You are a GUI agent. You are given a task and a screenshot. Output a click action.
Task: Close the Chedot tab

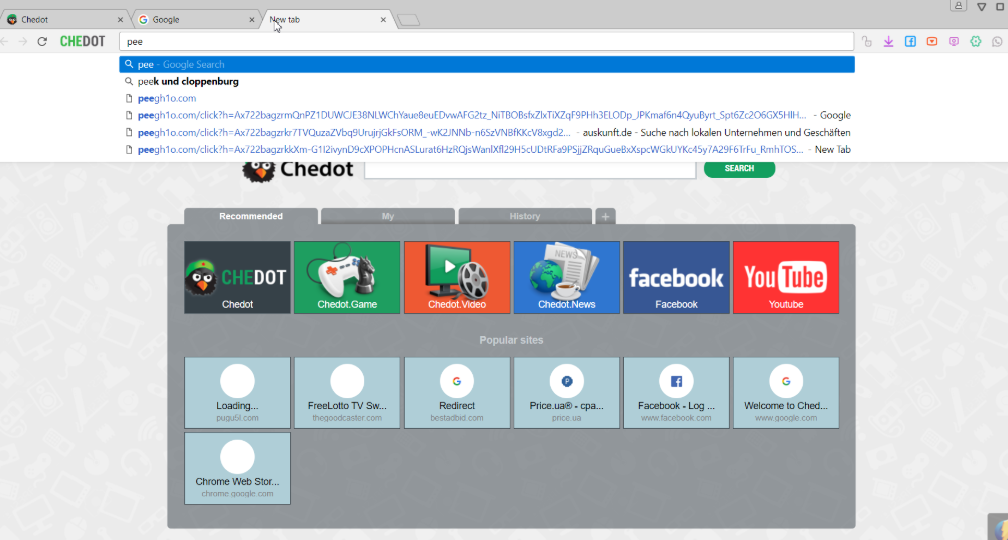[120, 20]
